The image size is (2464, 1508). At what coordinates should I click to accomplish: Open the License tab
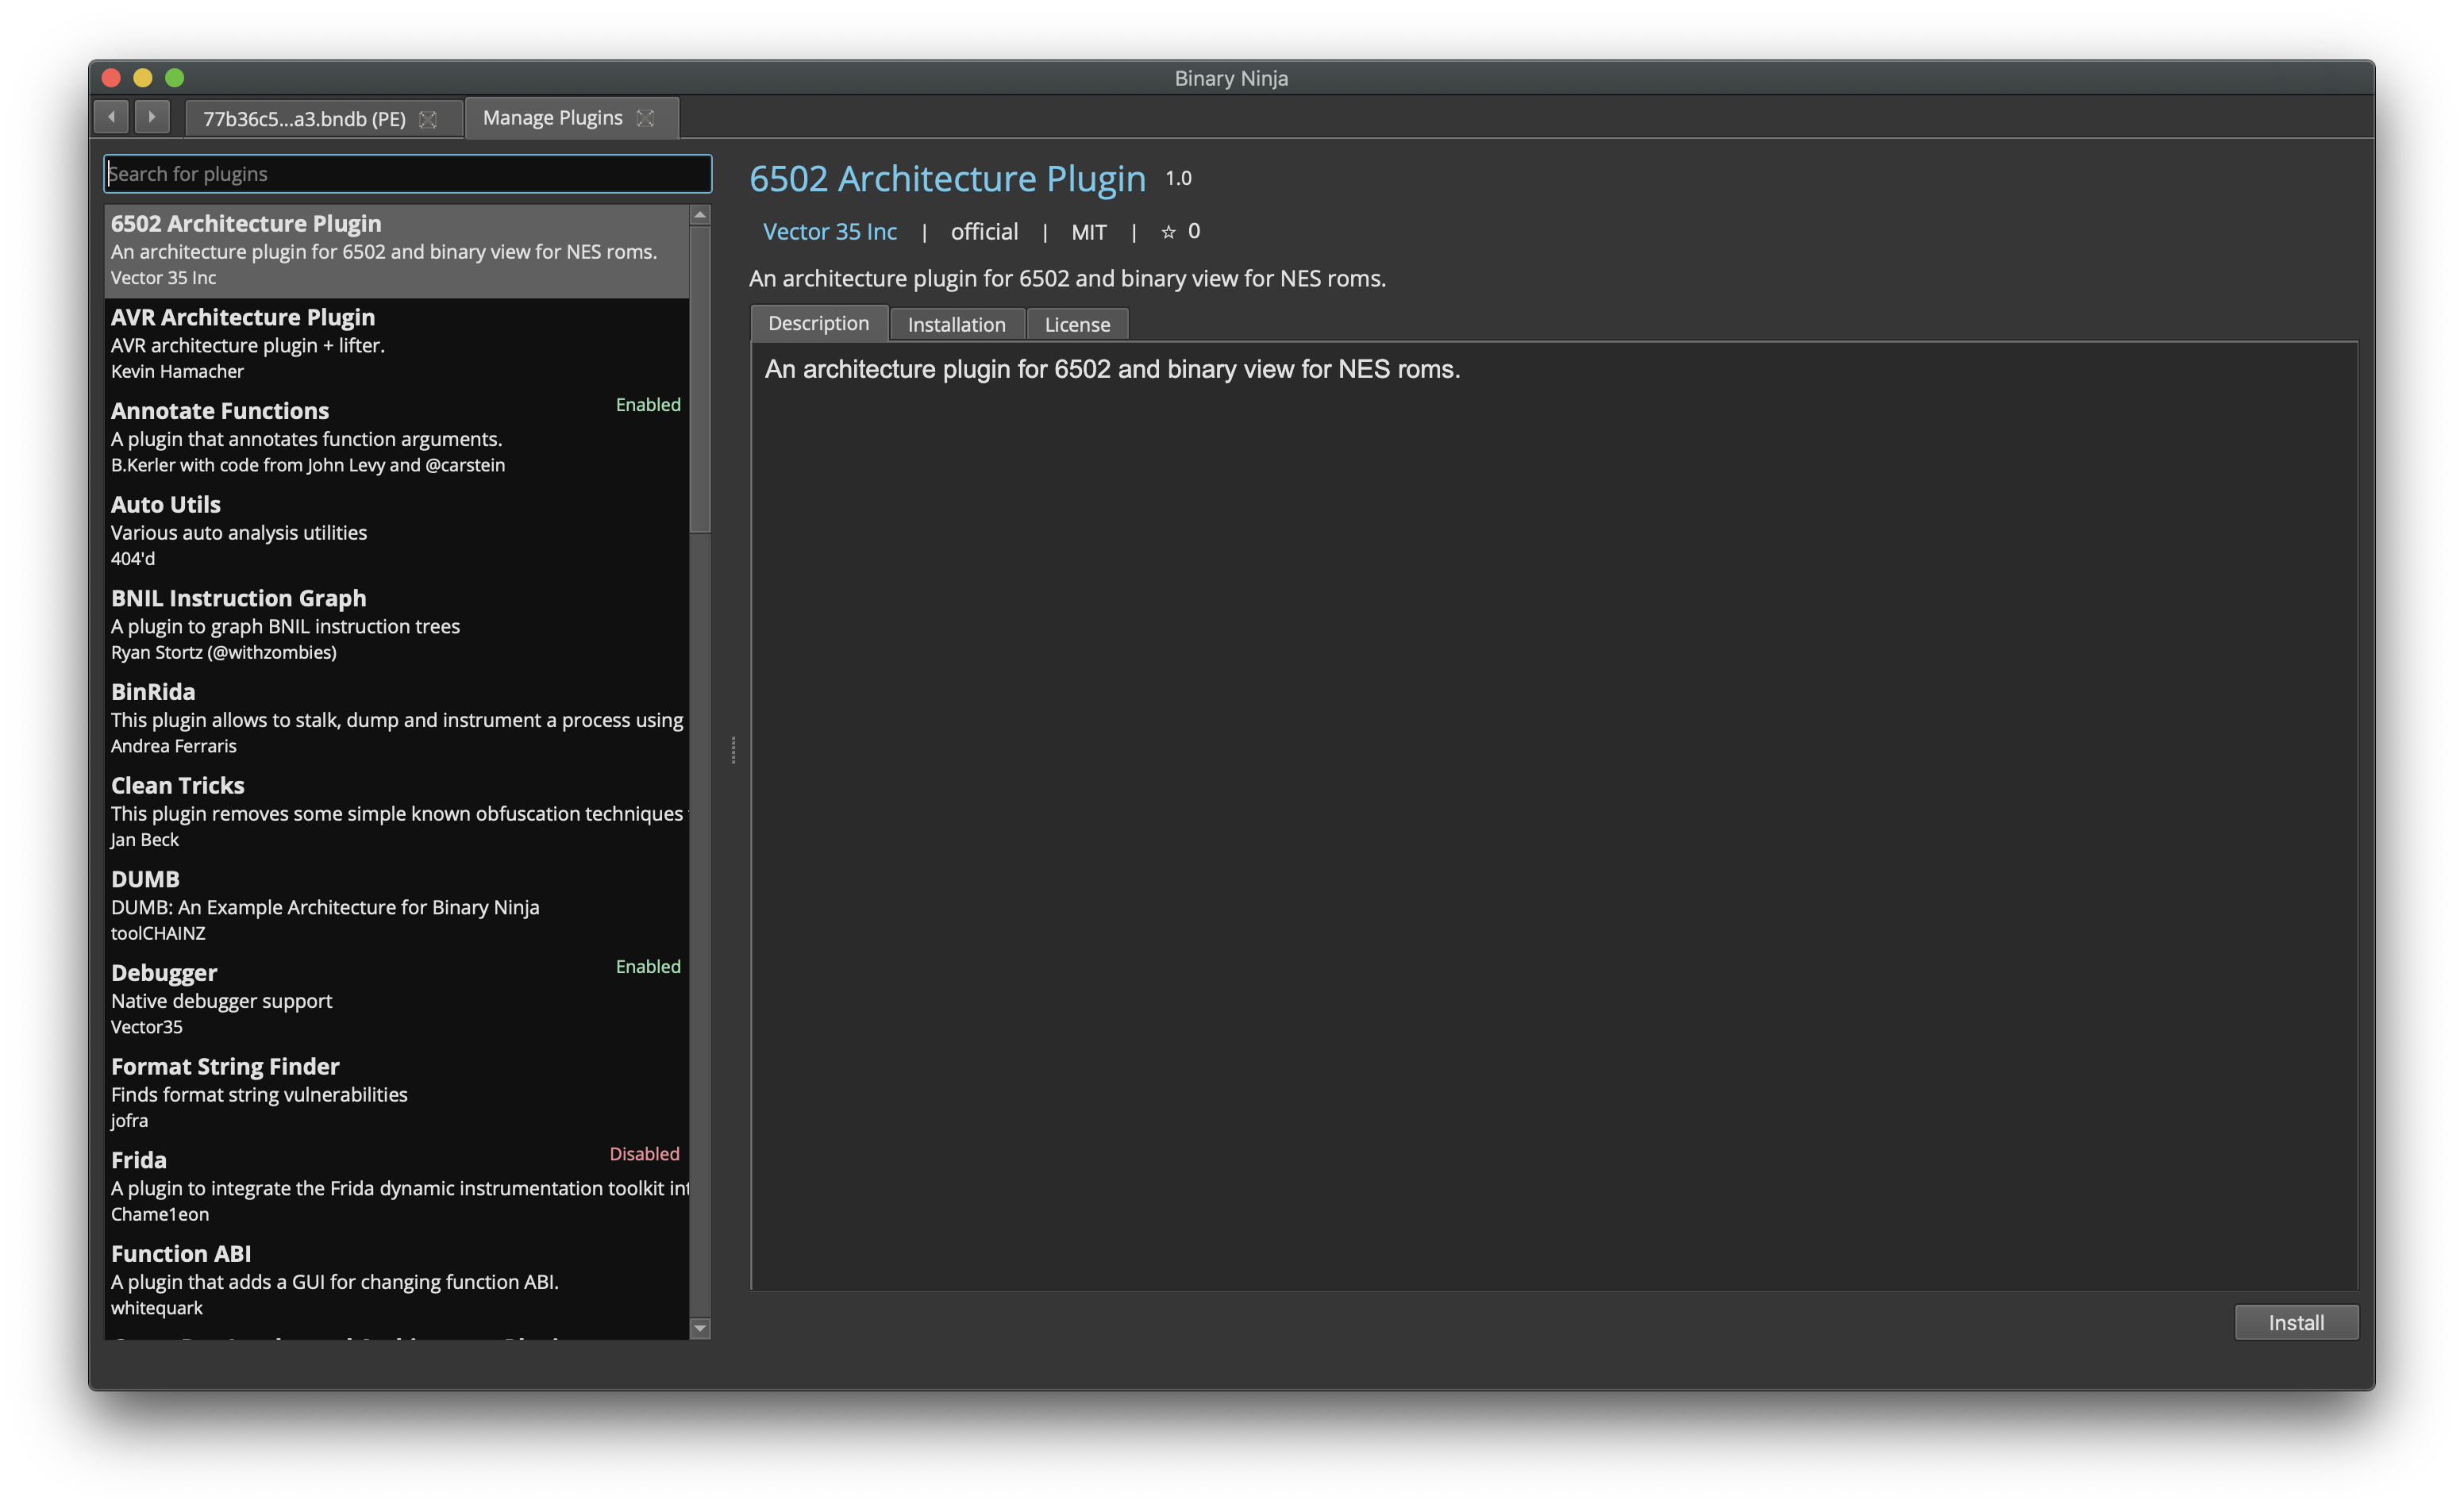point(1077,324)
